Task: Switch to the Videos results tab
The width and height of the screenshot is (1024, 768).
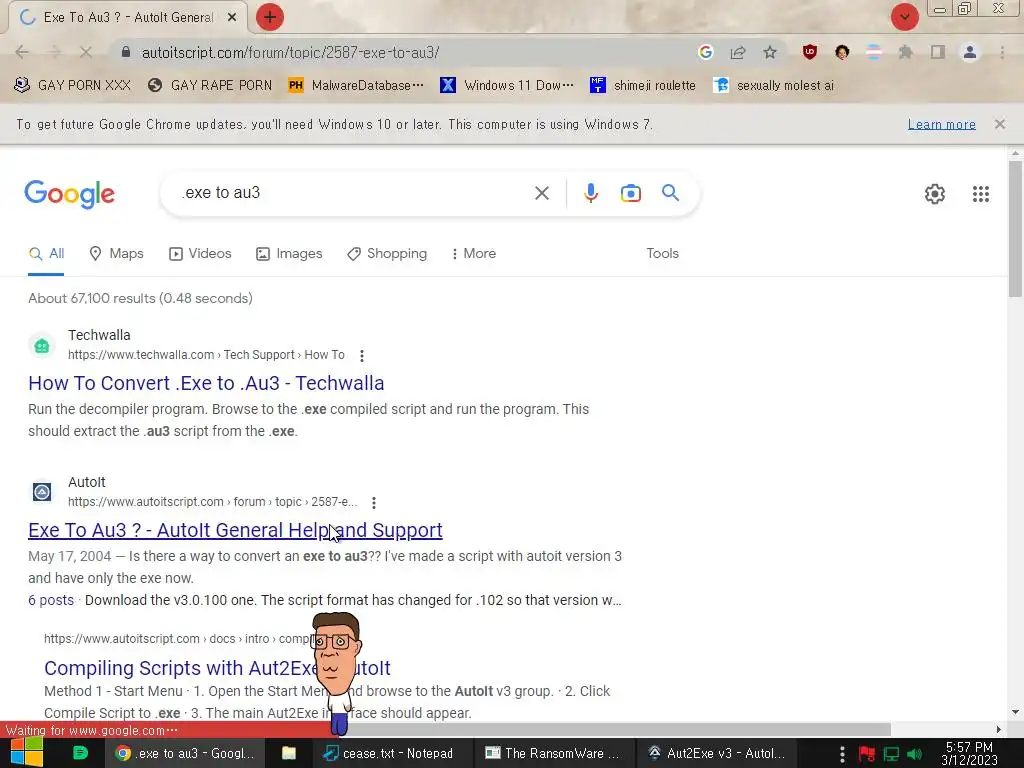Action: (x=200, y=253)
